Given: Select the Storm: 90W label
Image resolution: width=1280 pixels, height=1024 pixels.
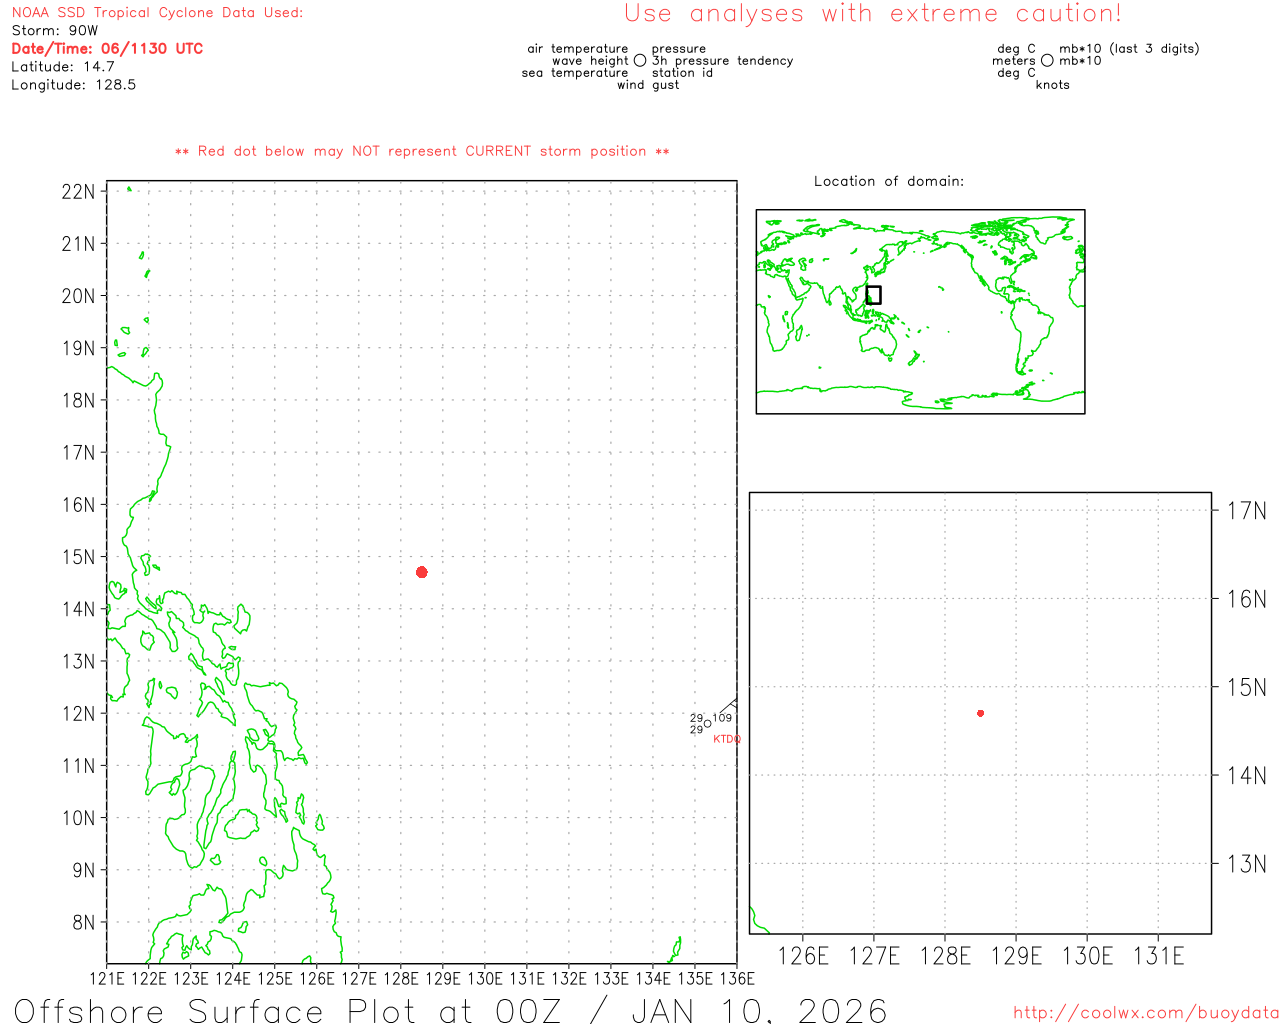Looking at the screenshot, I should (55, 31).
